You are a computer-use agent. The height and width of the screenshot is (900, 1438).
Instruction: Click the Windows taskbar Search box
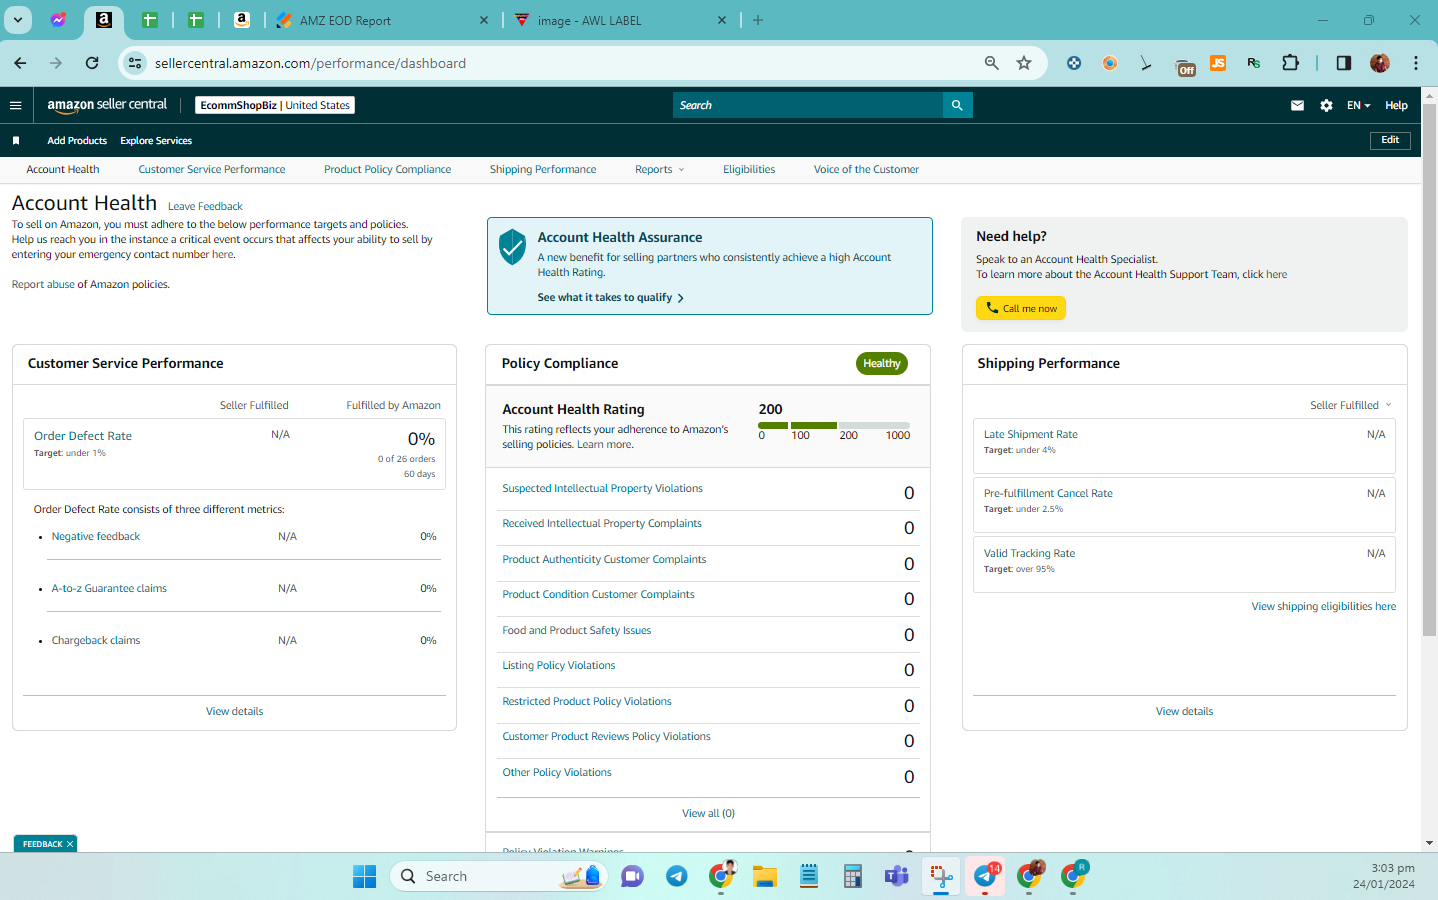(499, 876)
